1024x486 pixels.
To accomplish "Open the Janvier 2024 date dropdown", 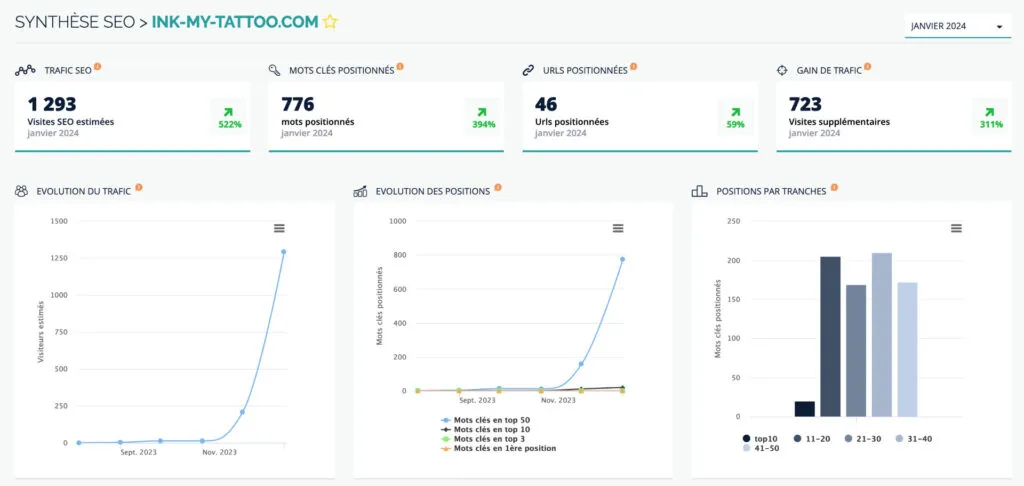I will click(957, 26).
